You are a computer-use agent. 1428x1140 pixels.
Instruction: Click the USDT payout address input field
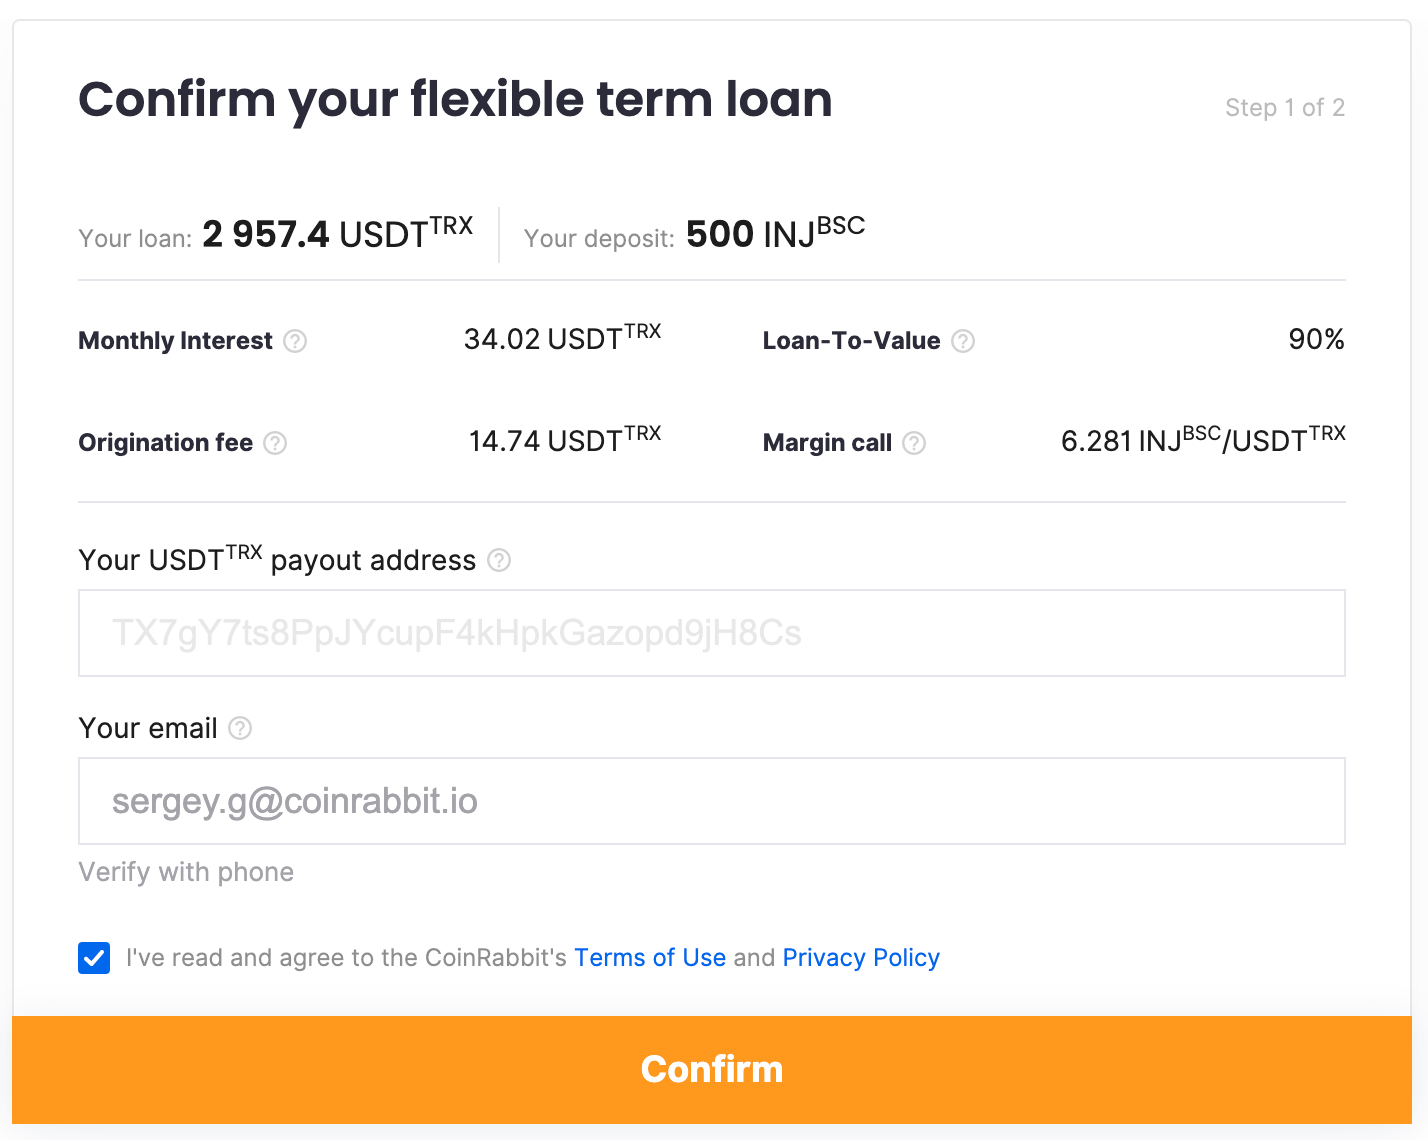click(x=712, y=633)
